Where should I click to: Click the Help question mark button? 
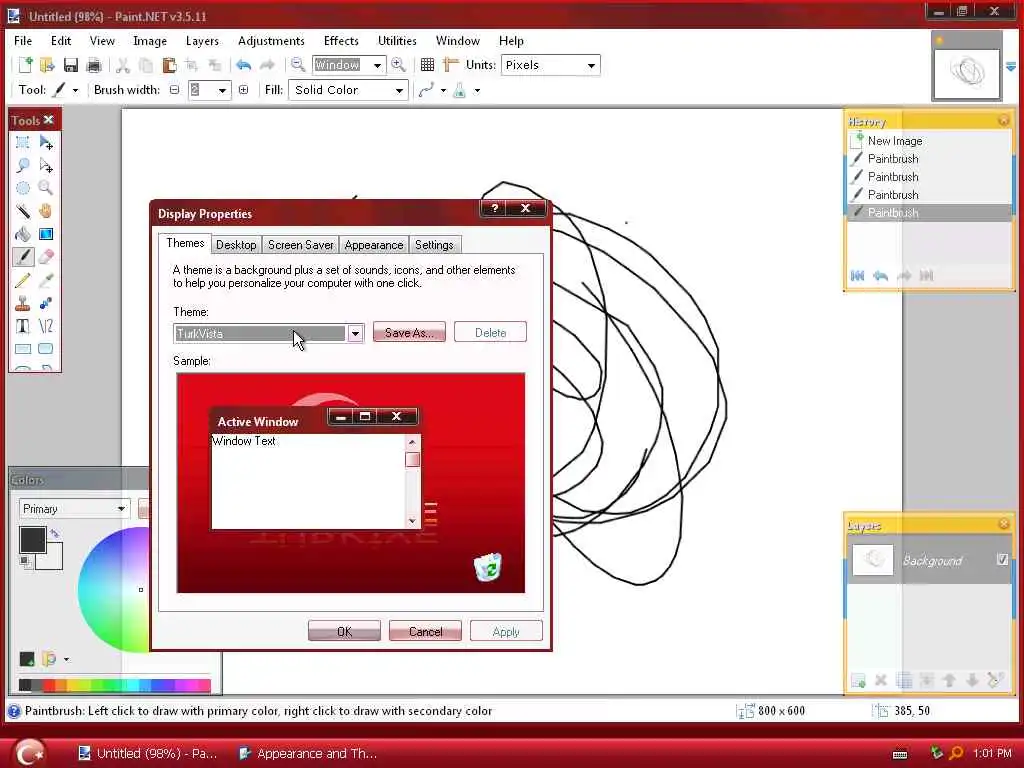pyautogui.click(x=494, y=208)
